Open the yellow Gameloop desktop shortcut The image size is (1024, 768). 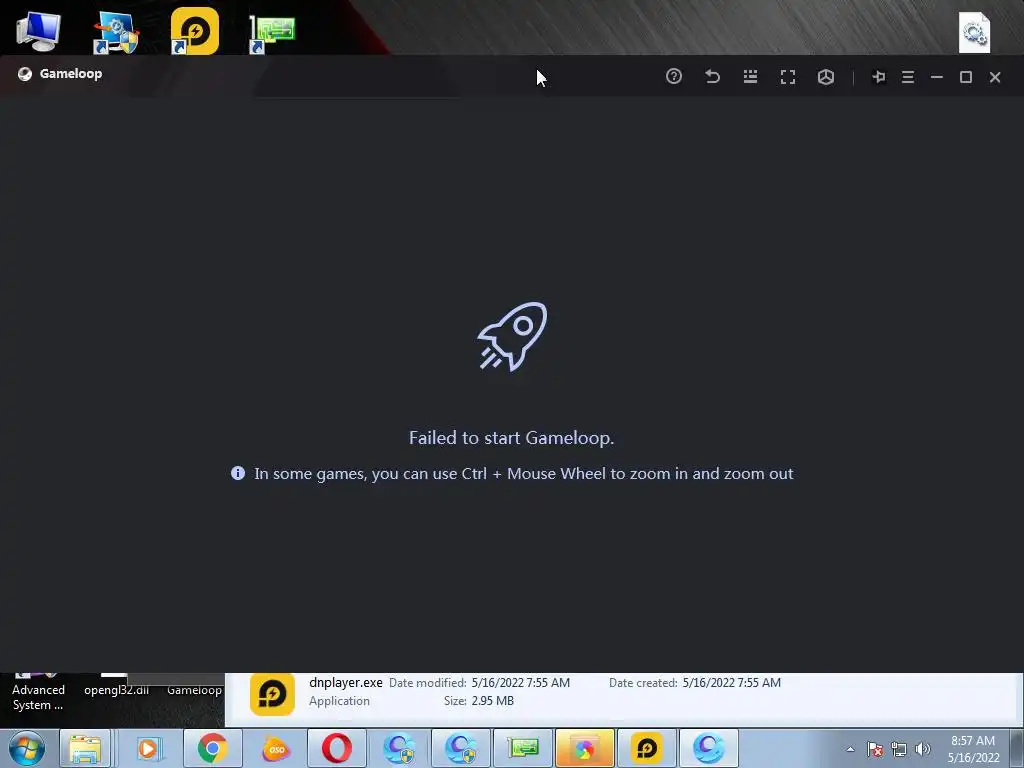[195, 31]
